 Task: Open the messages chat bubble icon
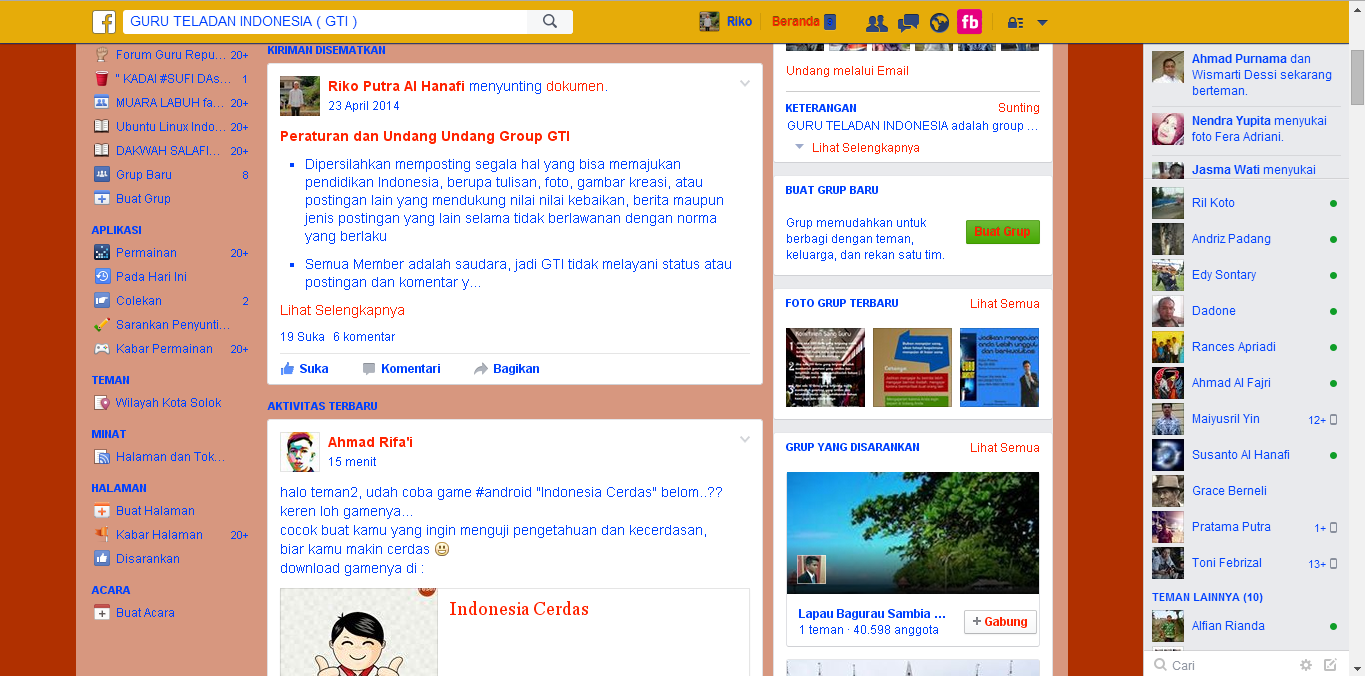coord(907,21)
